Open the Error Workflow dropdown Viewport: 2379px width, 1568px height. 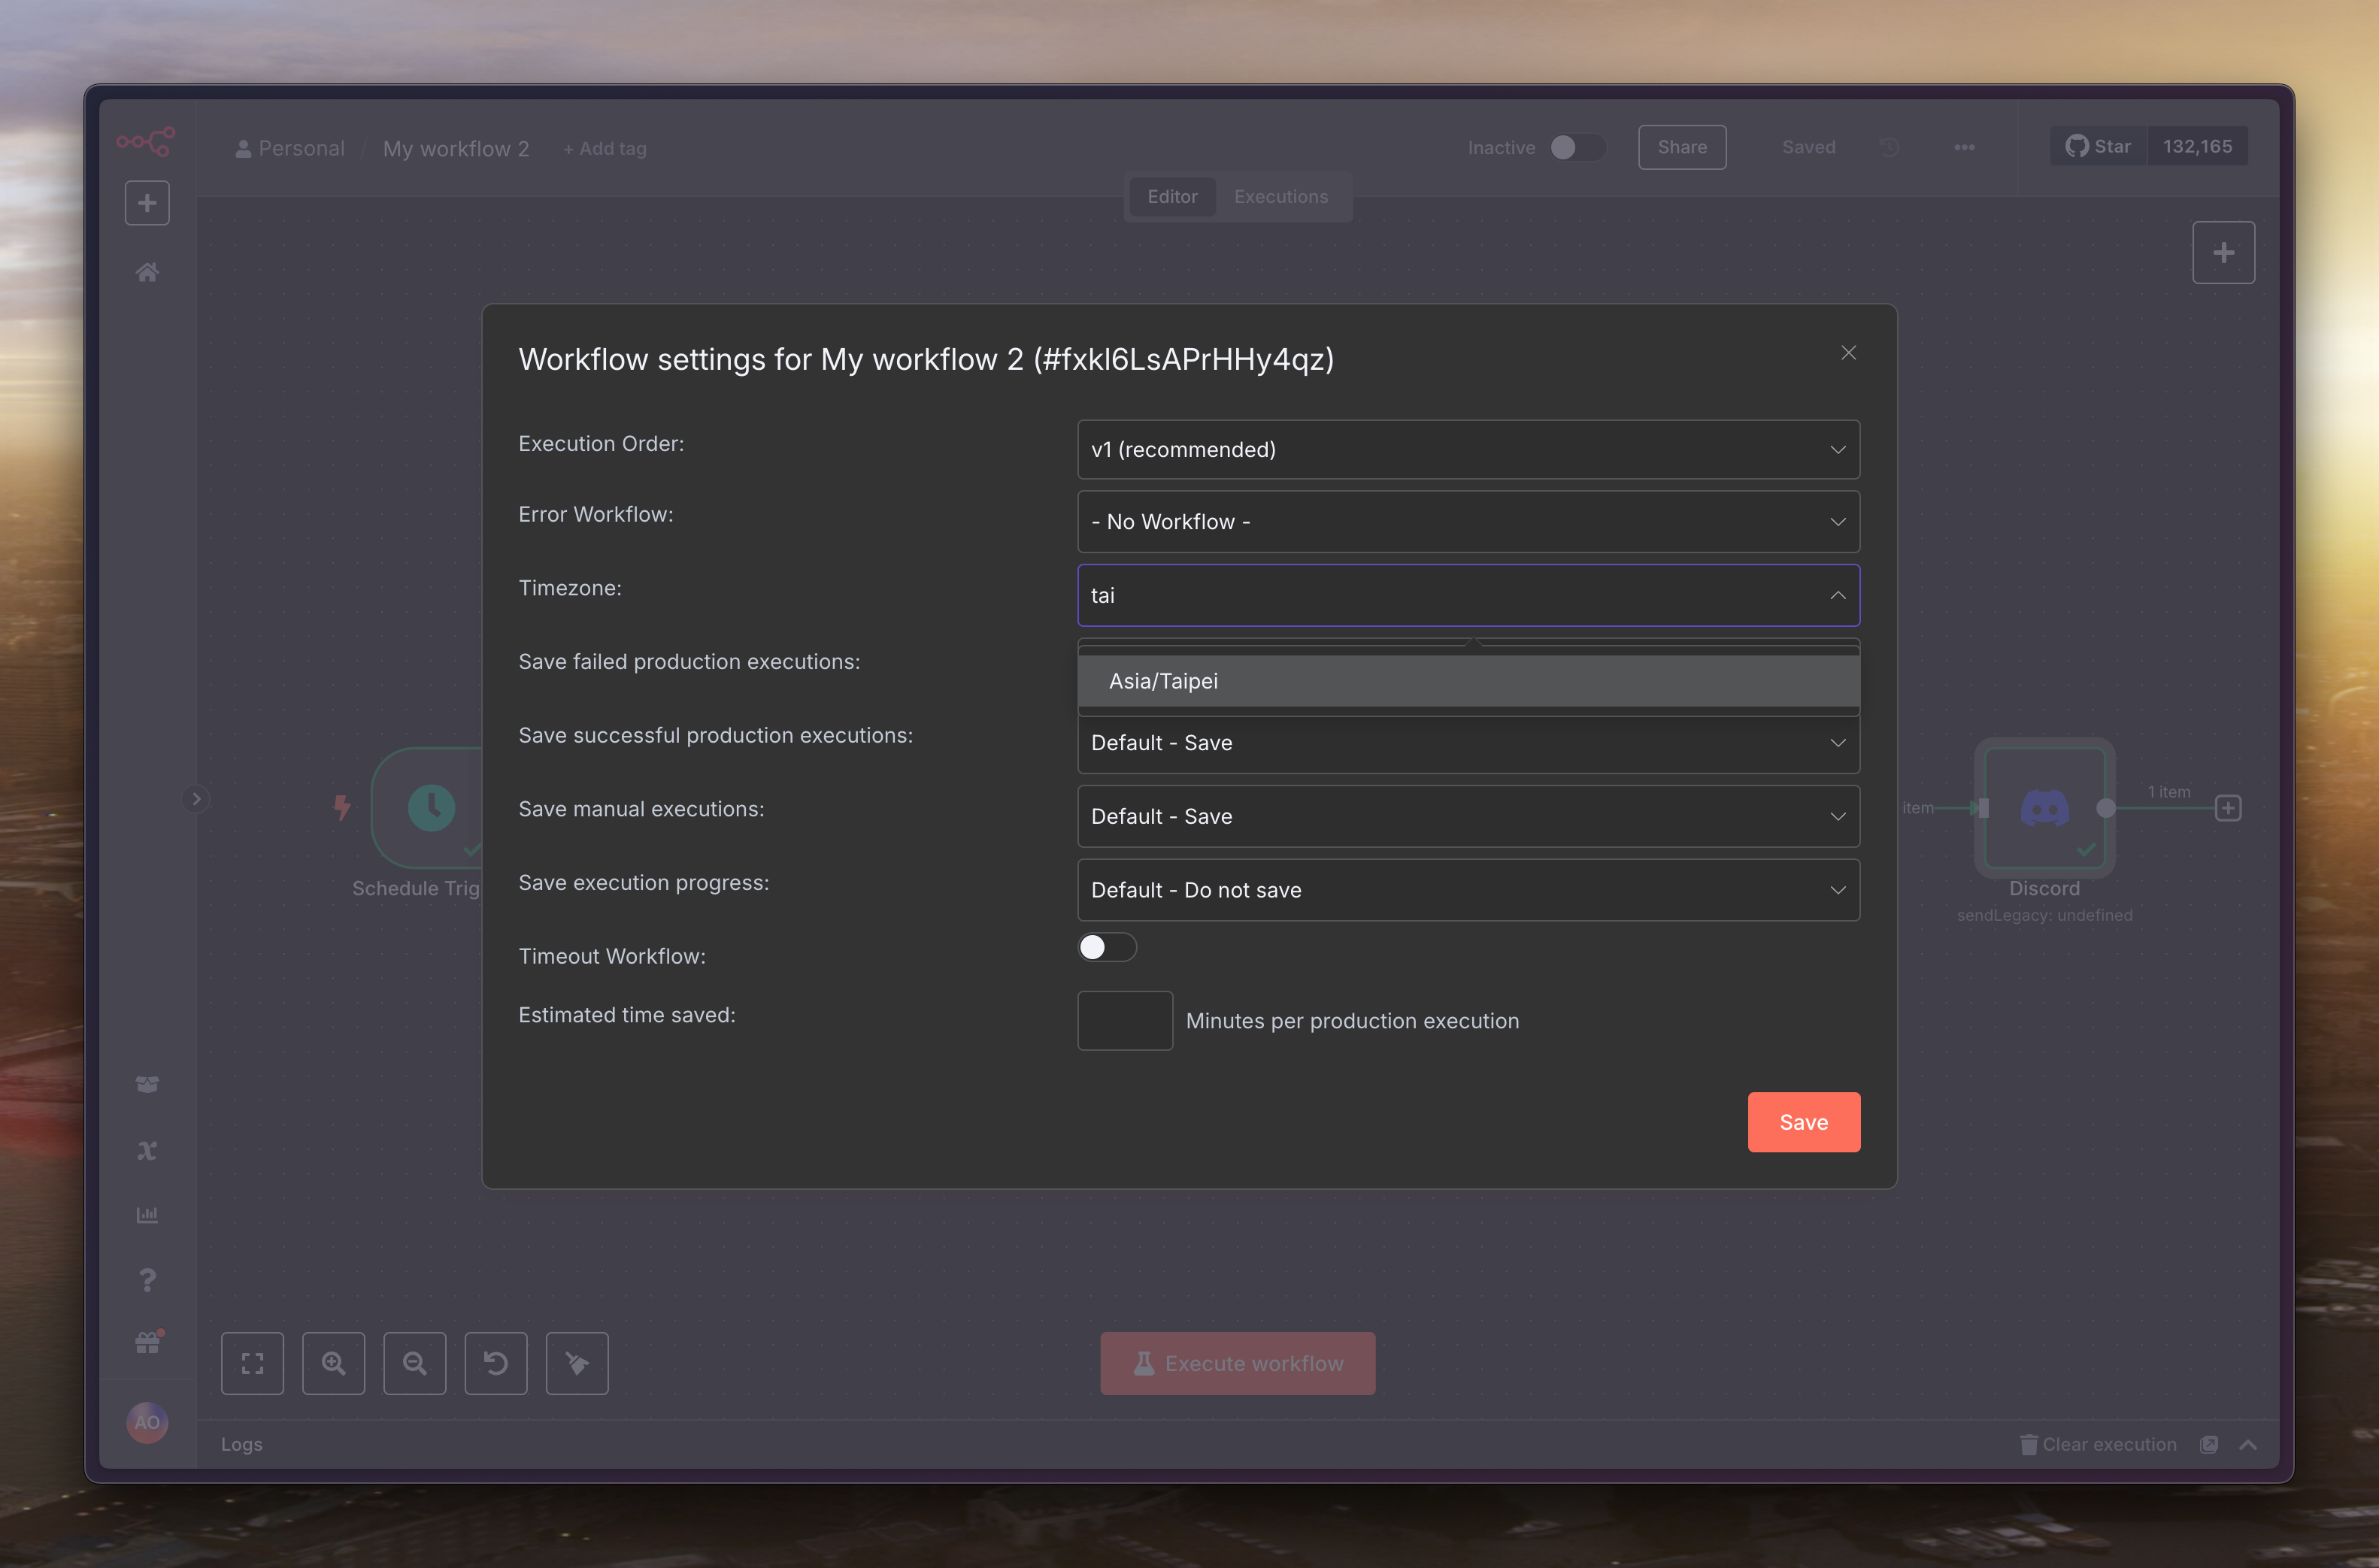(1468, 522)
